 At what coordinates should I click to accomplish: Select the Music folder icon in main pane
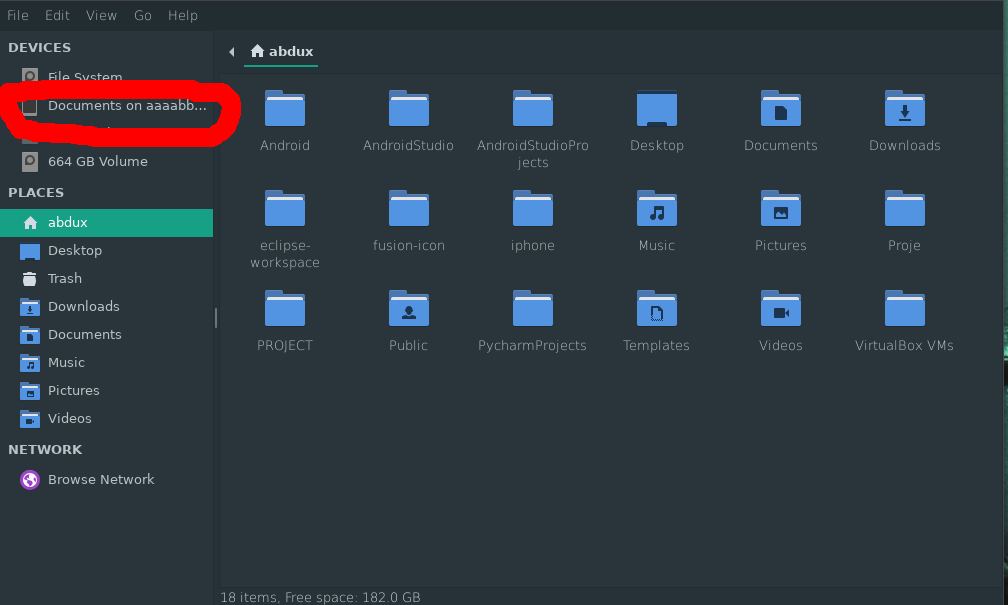tap(656, 208)
